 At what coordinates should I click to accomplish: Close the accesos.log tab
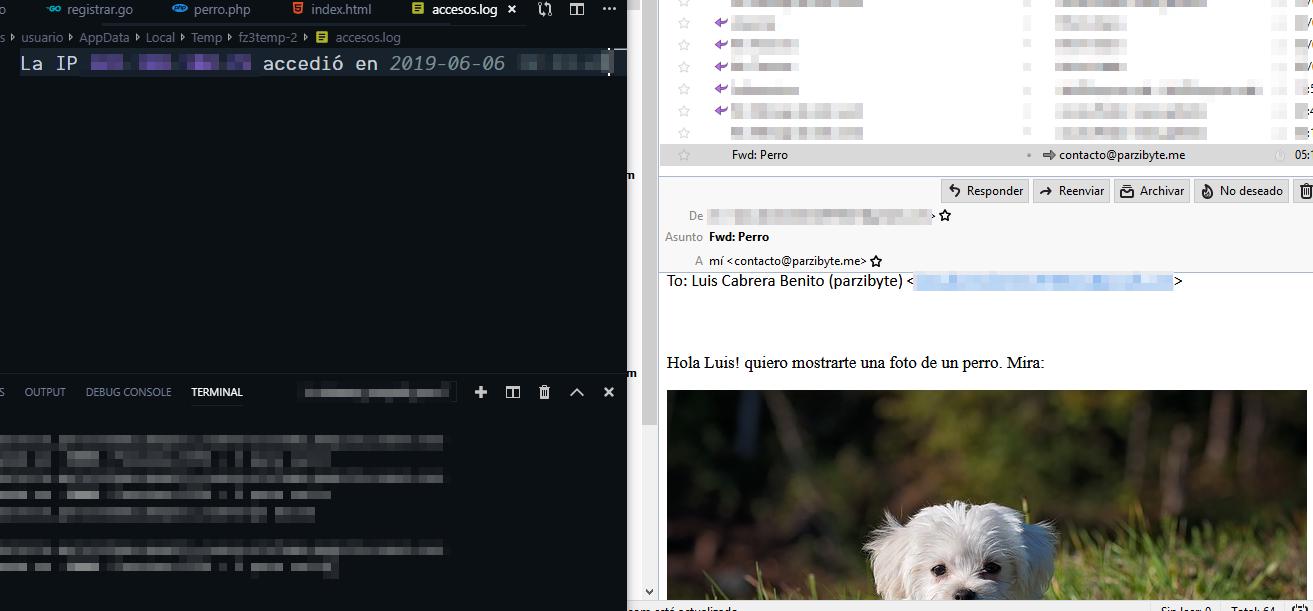512,9
